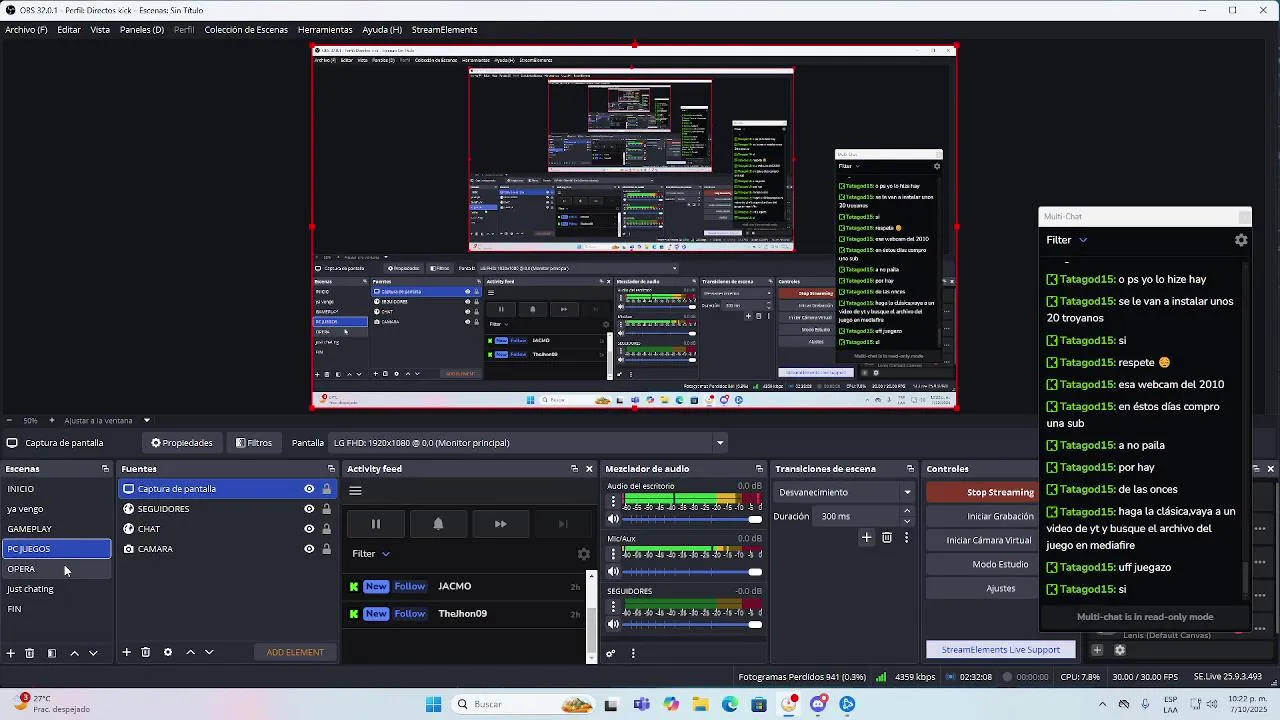The height and width of the screenshot is (720, 1280).
Task: Open StreamElements menu
Action: click(444, 30)
